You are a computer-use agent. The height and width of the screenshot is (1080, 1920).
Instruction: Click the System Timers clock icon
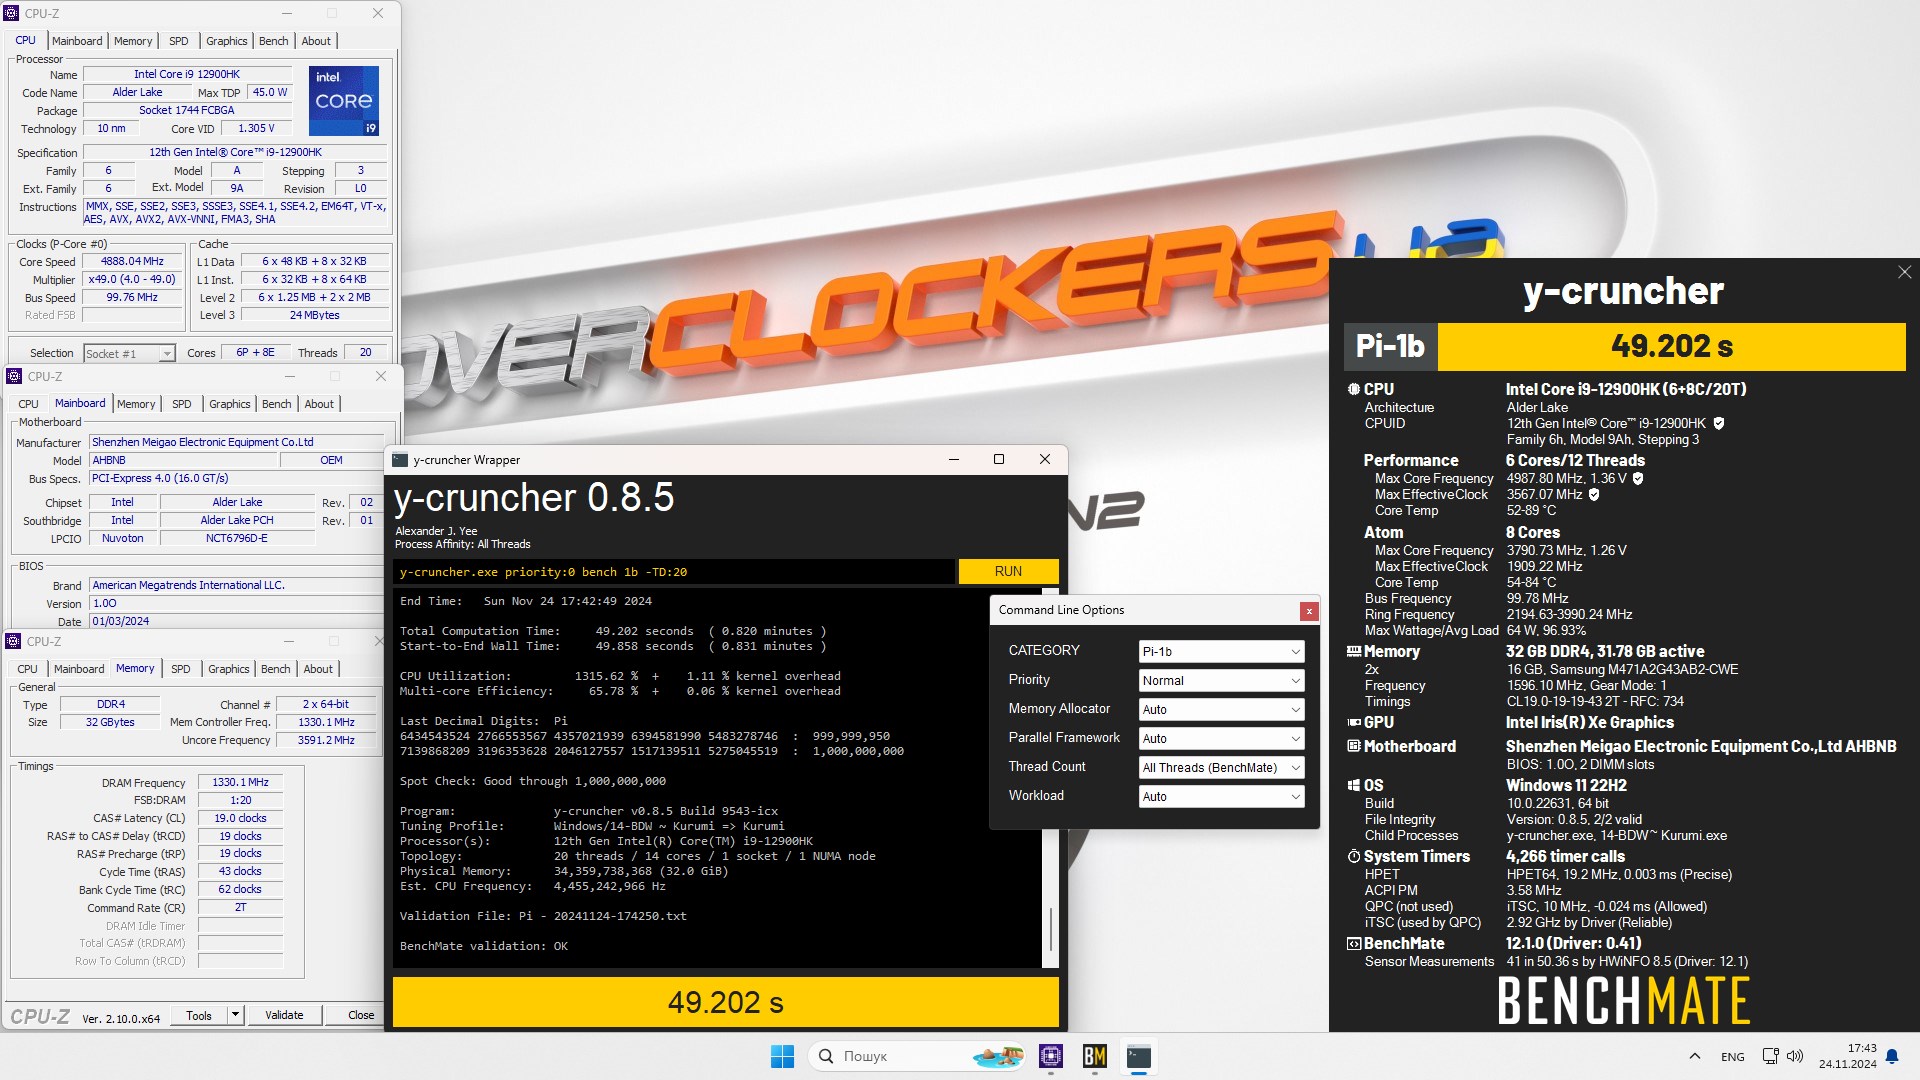click(1354, 856)
